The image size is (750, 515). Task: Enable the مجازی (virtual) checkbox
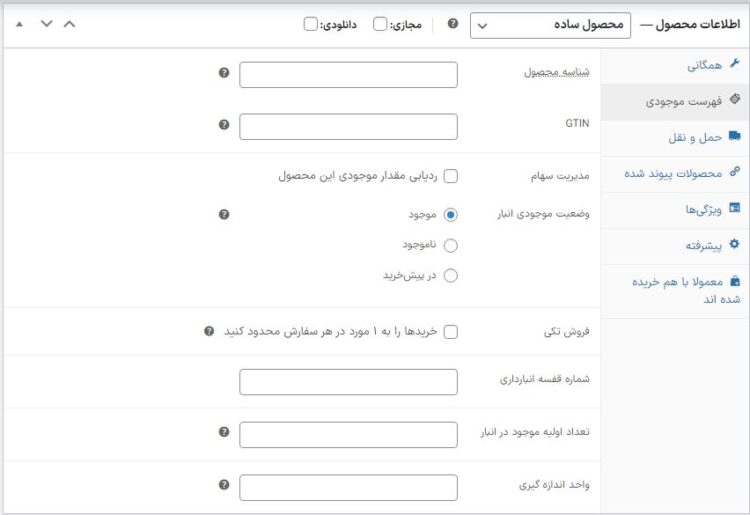point(380,24)
